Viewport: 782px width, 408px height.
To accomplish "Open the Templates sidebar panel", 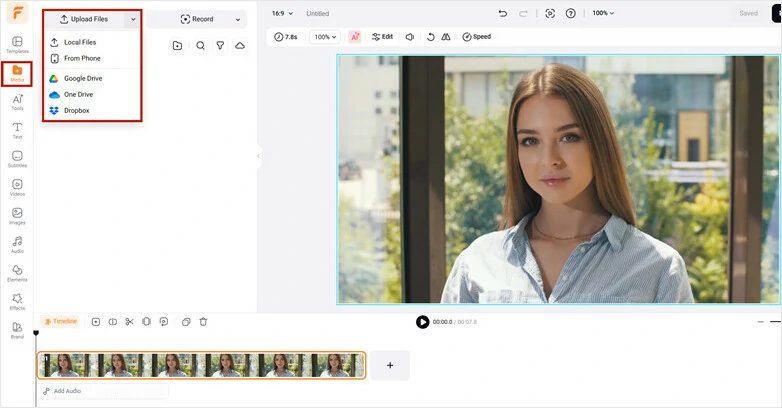I will tap(17, 45).
